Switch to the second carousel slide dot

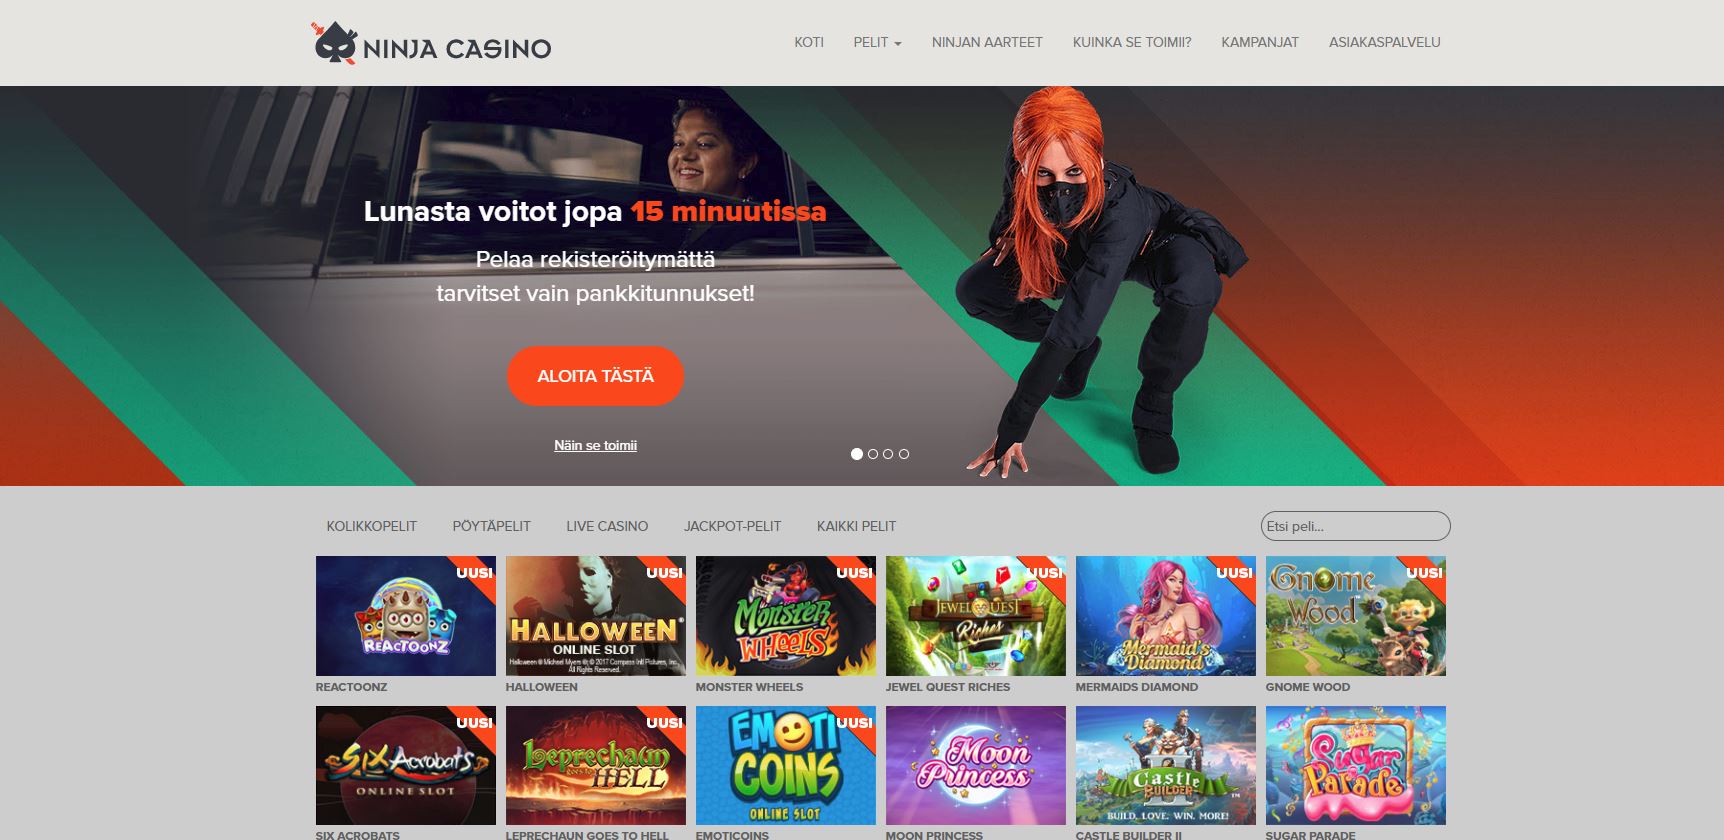873,454
